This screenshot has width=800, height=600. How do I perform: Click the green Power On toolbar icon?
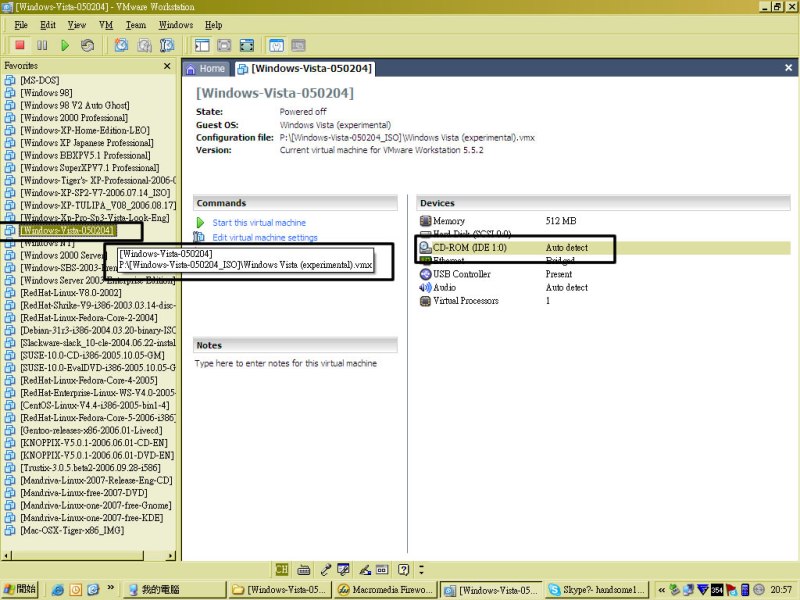click(x=65, y=45)
